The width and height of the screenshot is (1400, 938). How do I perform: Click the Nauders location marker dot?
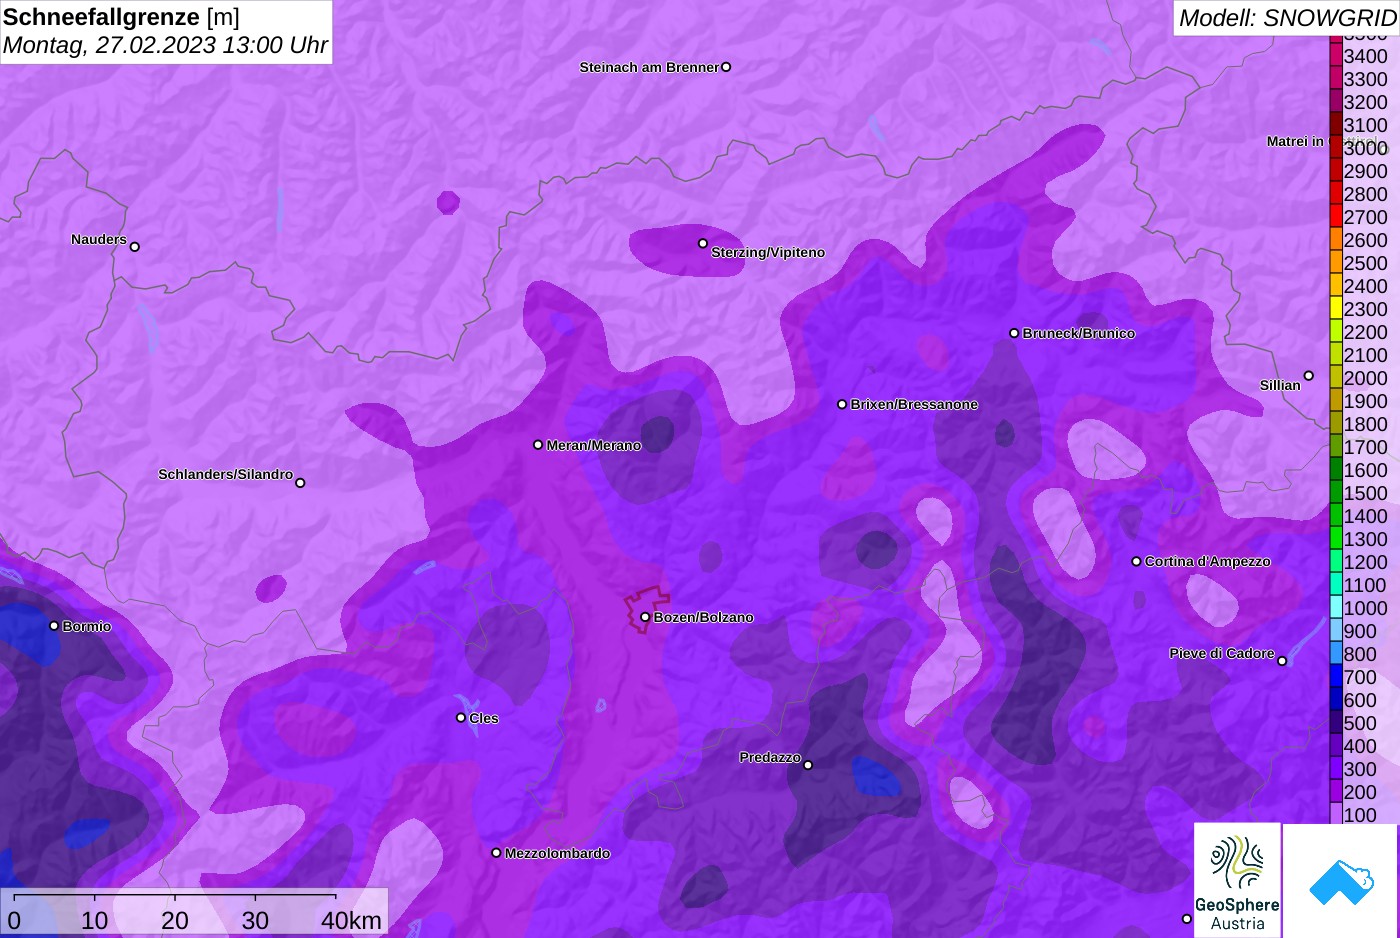pyautogui.click(x=135, y=246)
